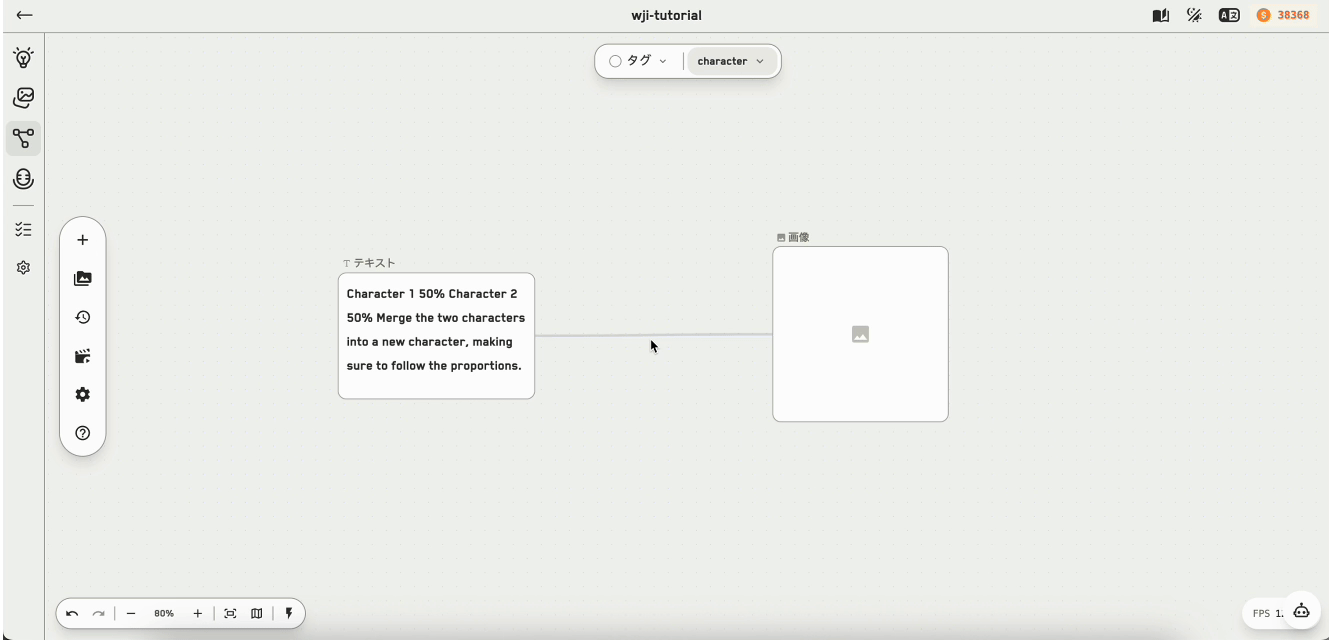Select the タグ radio circle

tap(615, 61)
